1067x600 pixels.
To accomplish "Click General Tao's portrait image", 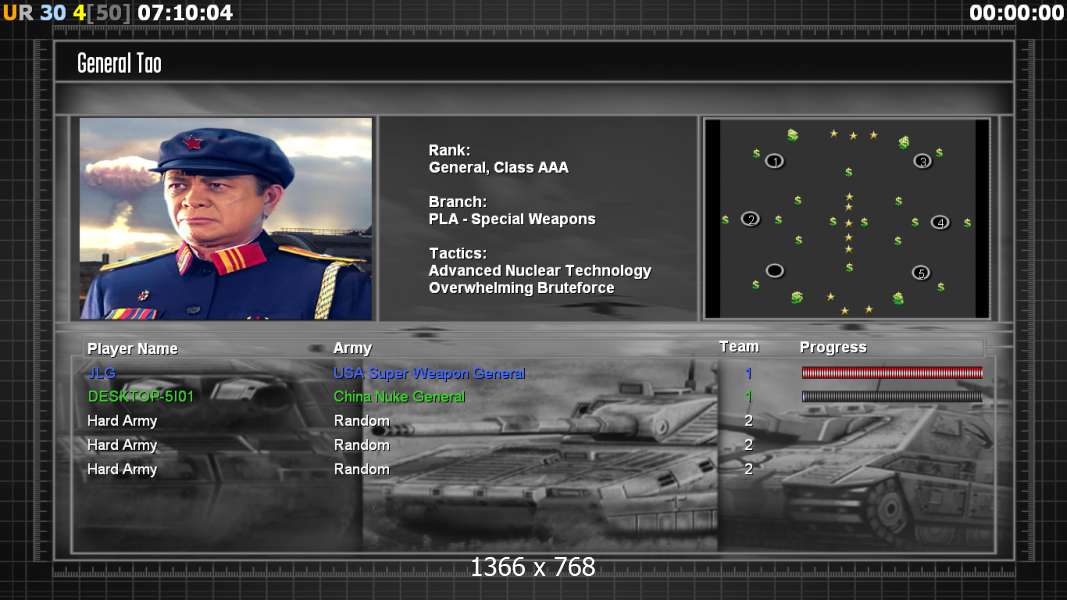I will (226, 218).
